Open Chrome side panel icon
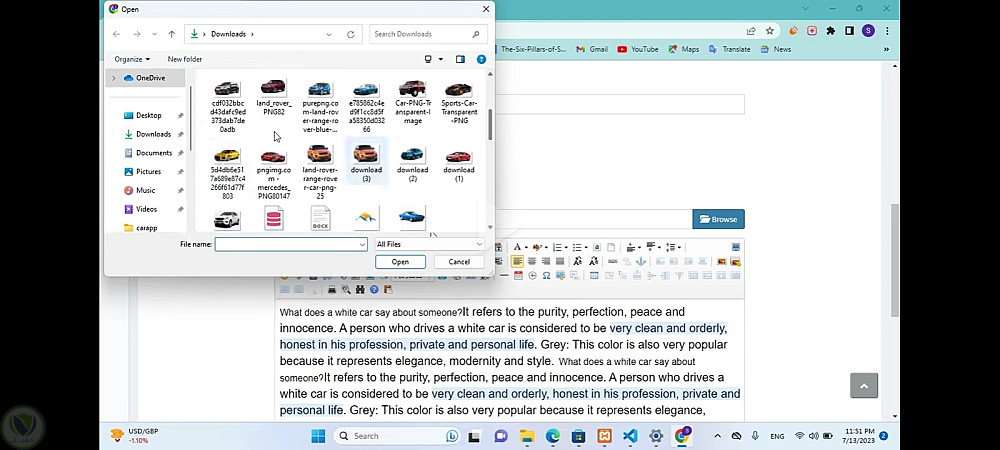This screenshot has width=1000, height=450. point(849,31)
